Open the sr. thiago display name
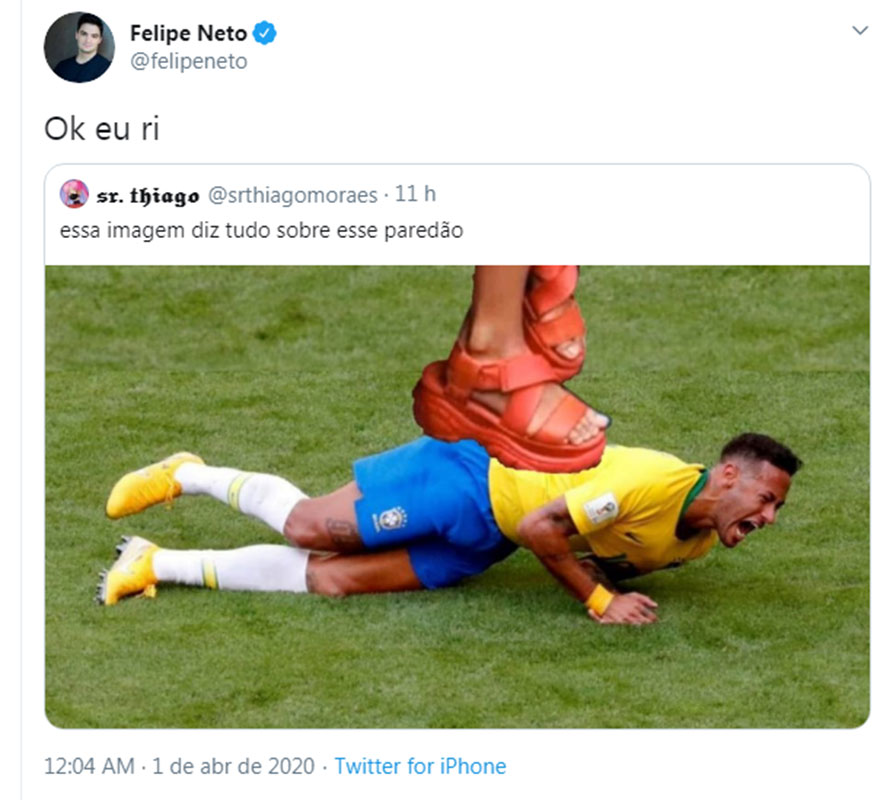The width and height of the screenshot is (880, 800). pyautogui.click(x=148, y=195)
